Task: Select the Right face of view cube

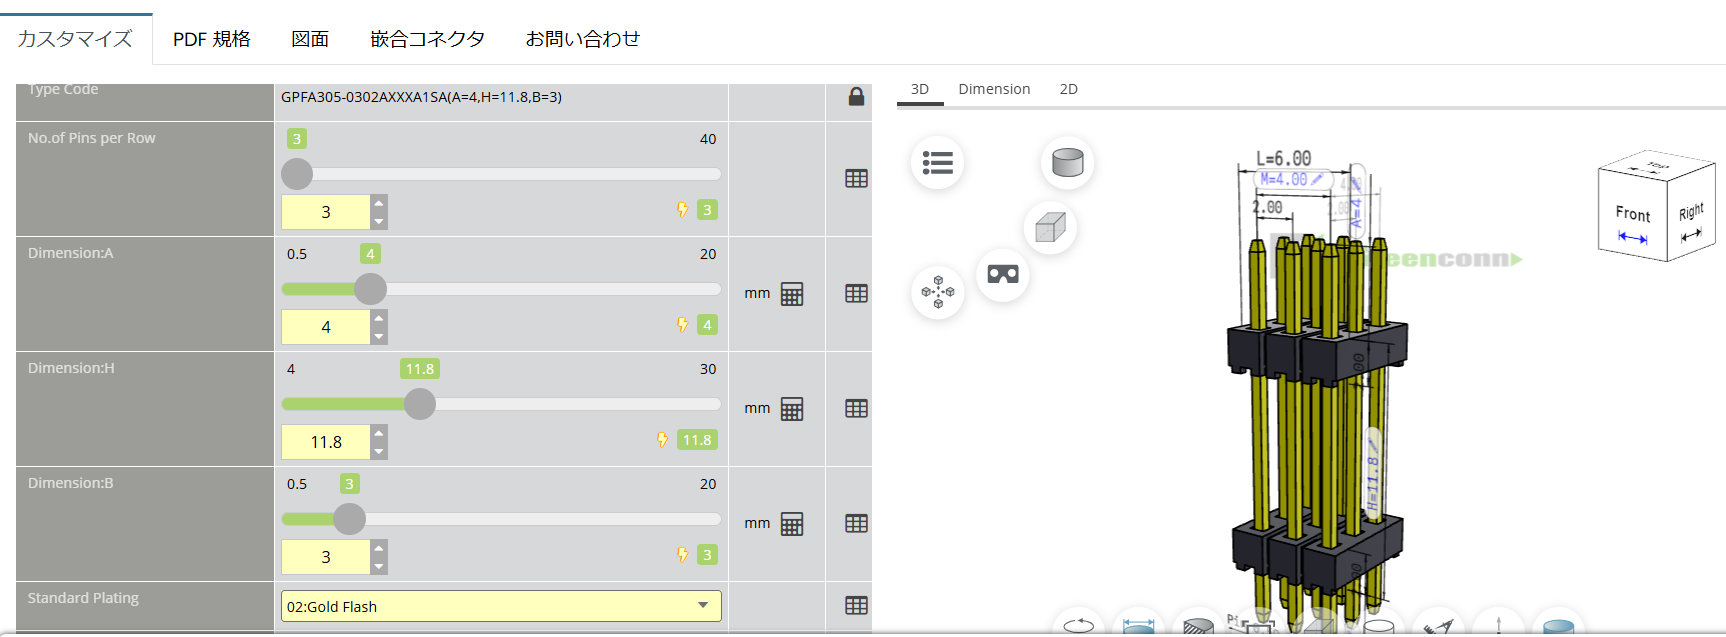Action: pos(1691,216)
